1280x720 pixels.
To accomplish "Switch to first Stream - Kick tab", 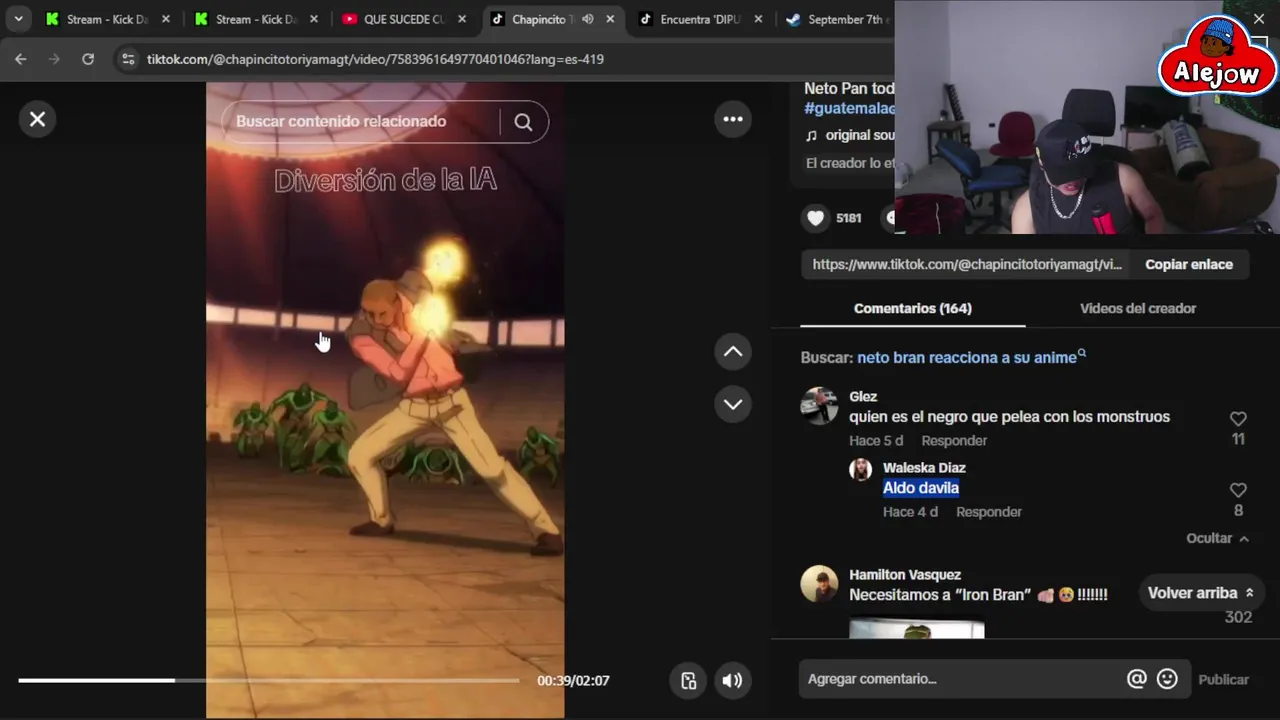I will click(x=107, y=19).
